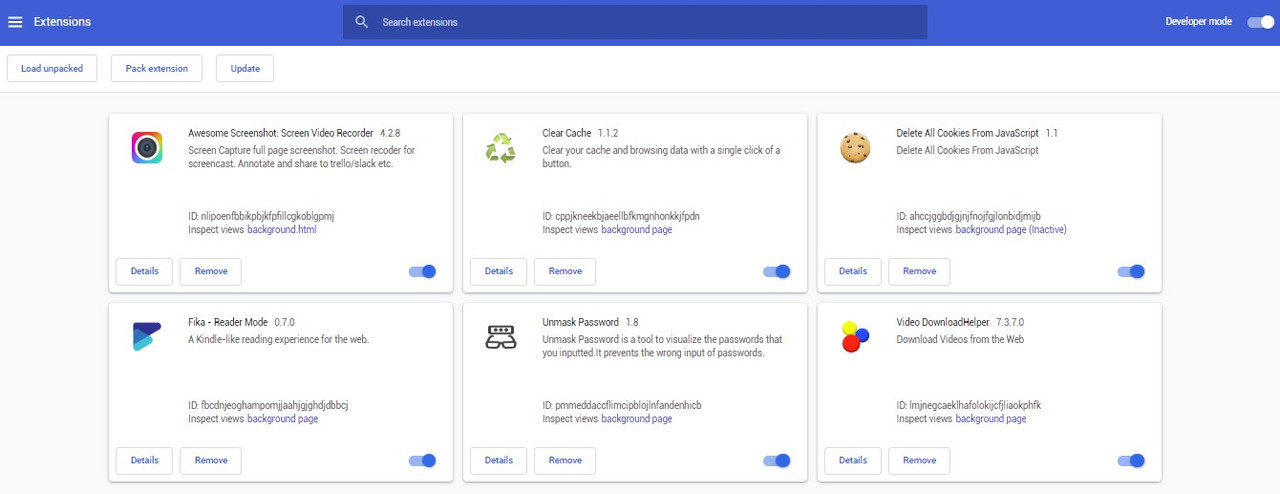Screen dimensions: 1280x494
Task: Focus the Search extensions field
Action: point(635,22)
